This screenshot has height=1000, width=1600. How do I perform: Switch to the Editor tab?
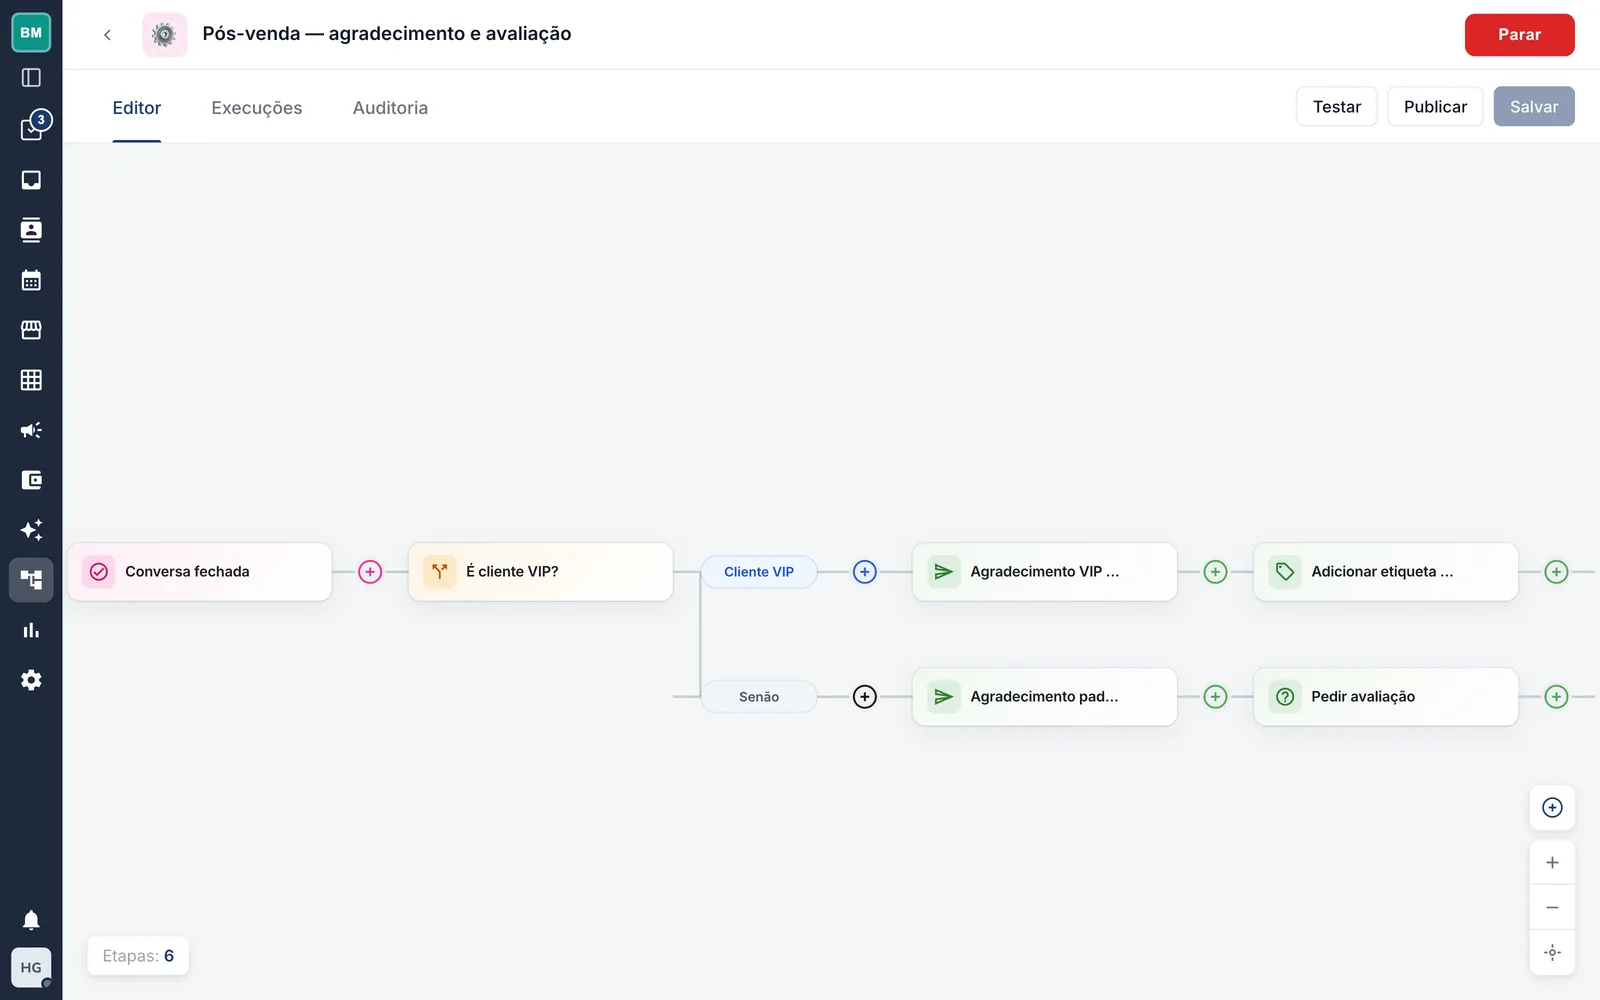[137, 108]
